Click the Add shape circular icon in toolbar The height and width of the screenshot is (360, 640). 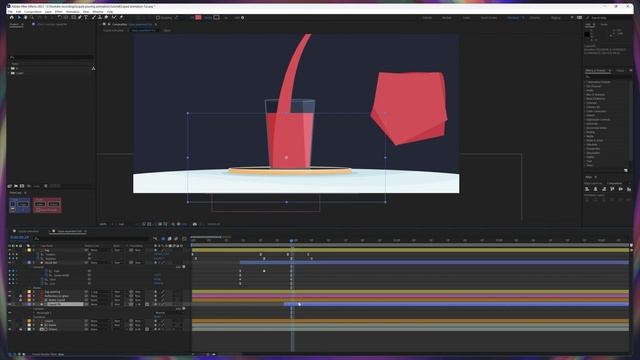[x=242, y=18]
